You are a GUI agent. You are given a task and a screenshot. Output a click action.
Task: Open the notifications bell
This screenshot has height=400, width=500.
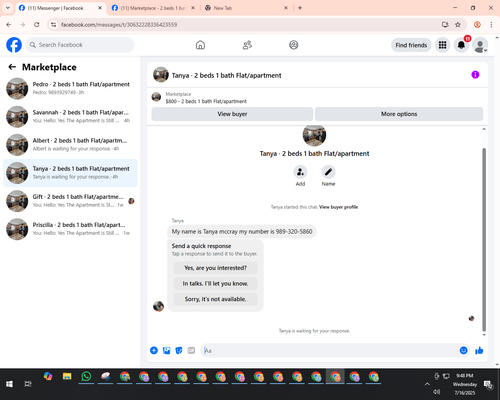(461, 45)
